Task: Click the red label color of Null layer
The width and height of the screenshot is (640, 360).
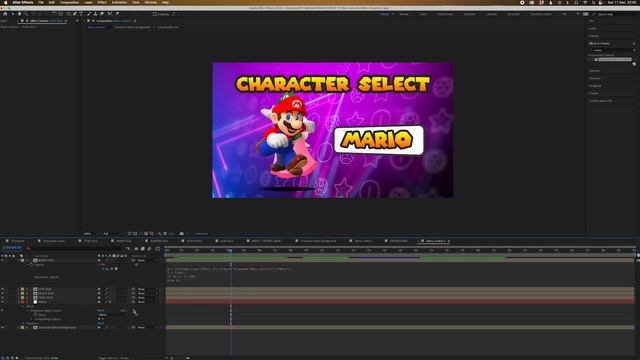Action: (22, 302)
